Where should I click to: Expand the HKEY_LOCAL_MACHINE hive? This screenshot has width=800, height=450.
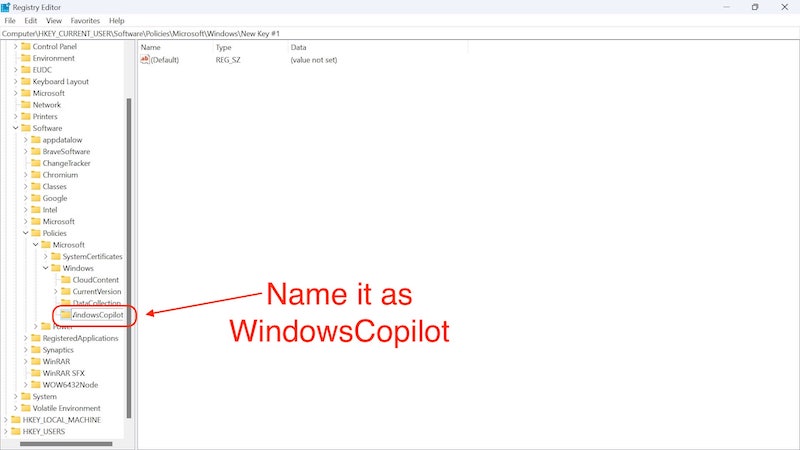tap(6, 419)
